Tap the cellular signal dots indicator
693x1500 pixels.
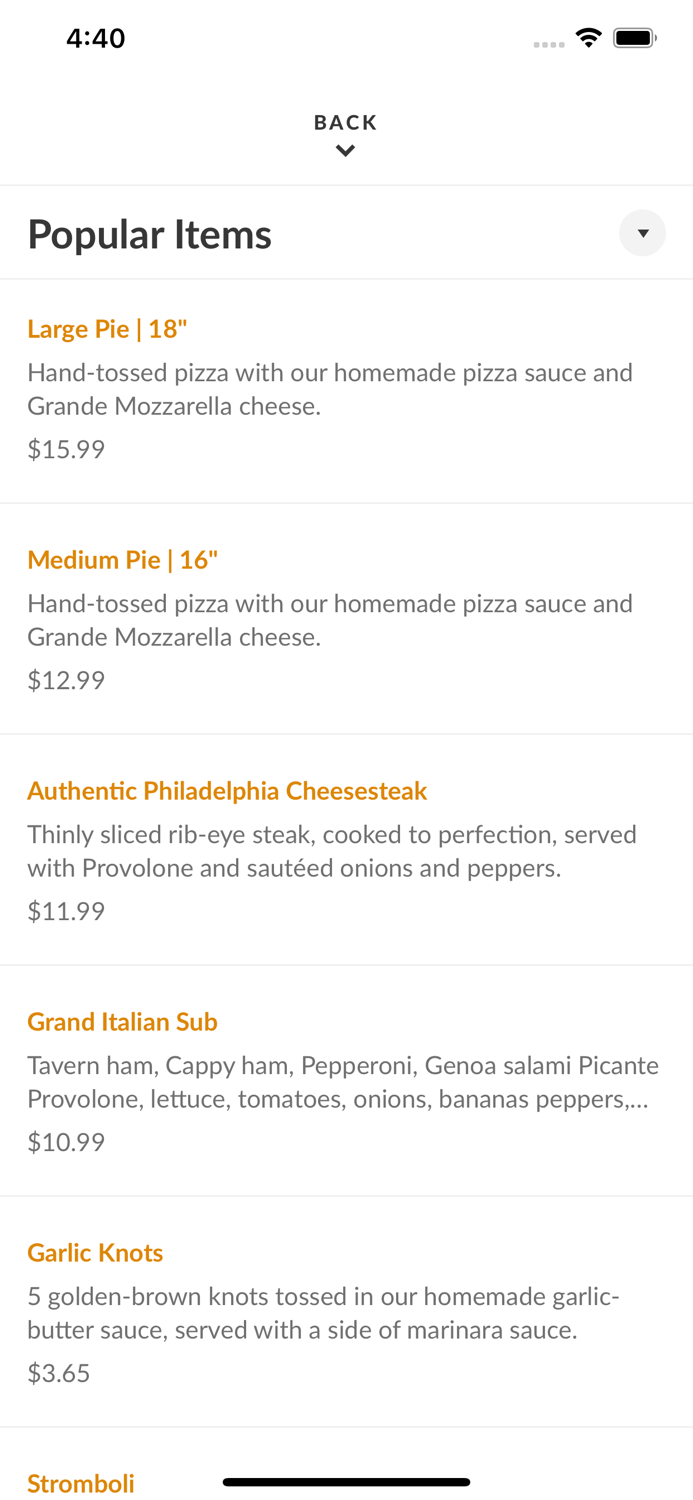pyautogui.click(x=549, y=44)
